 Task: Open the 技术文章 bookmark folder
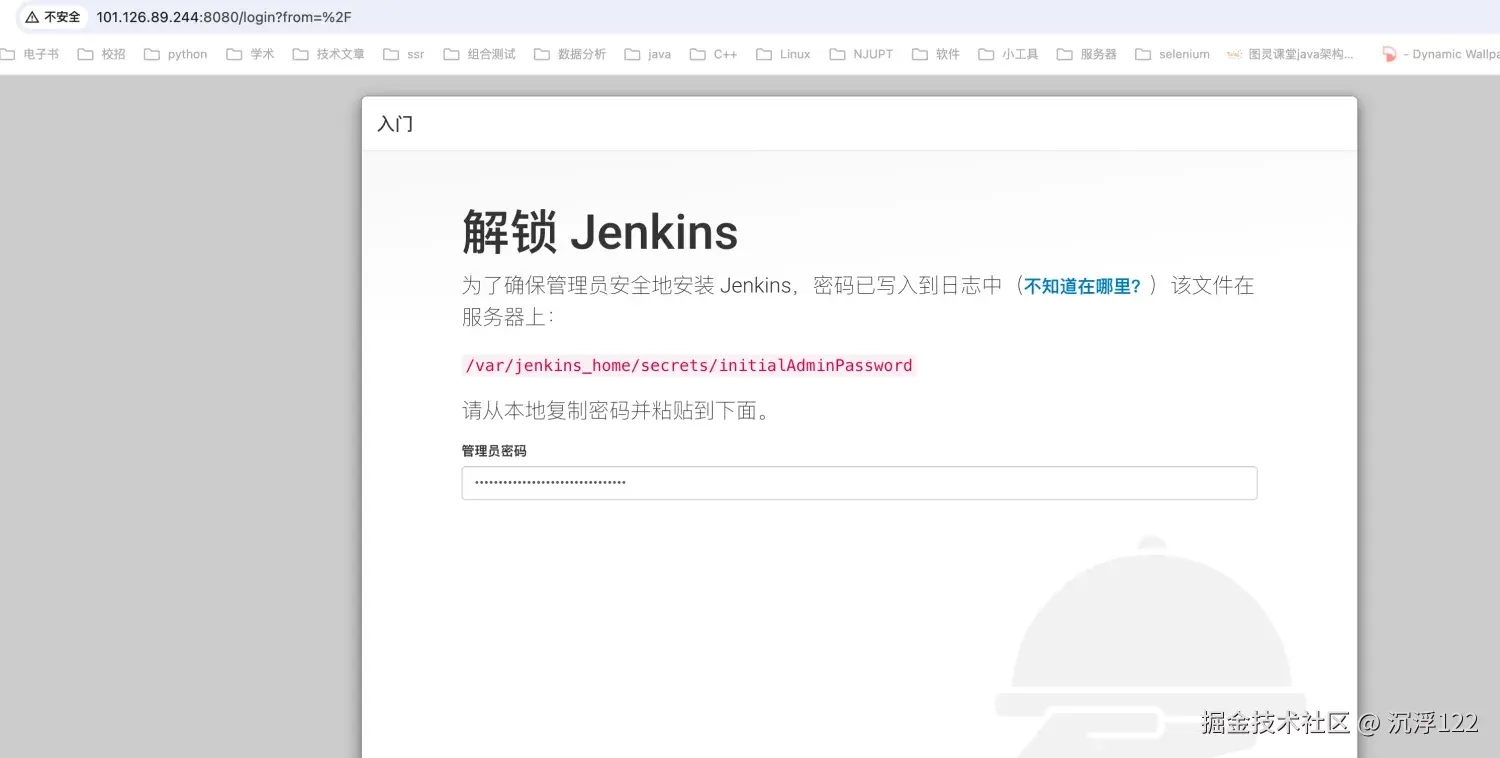pyautogui.click(x=329, y=54)
